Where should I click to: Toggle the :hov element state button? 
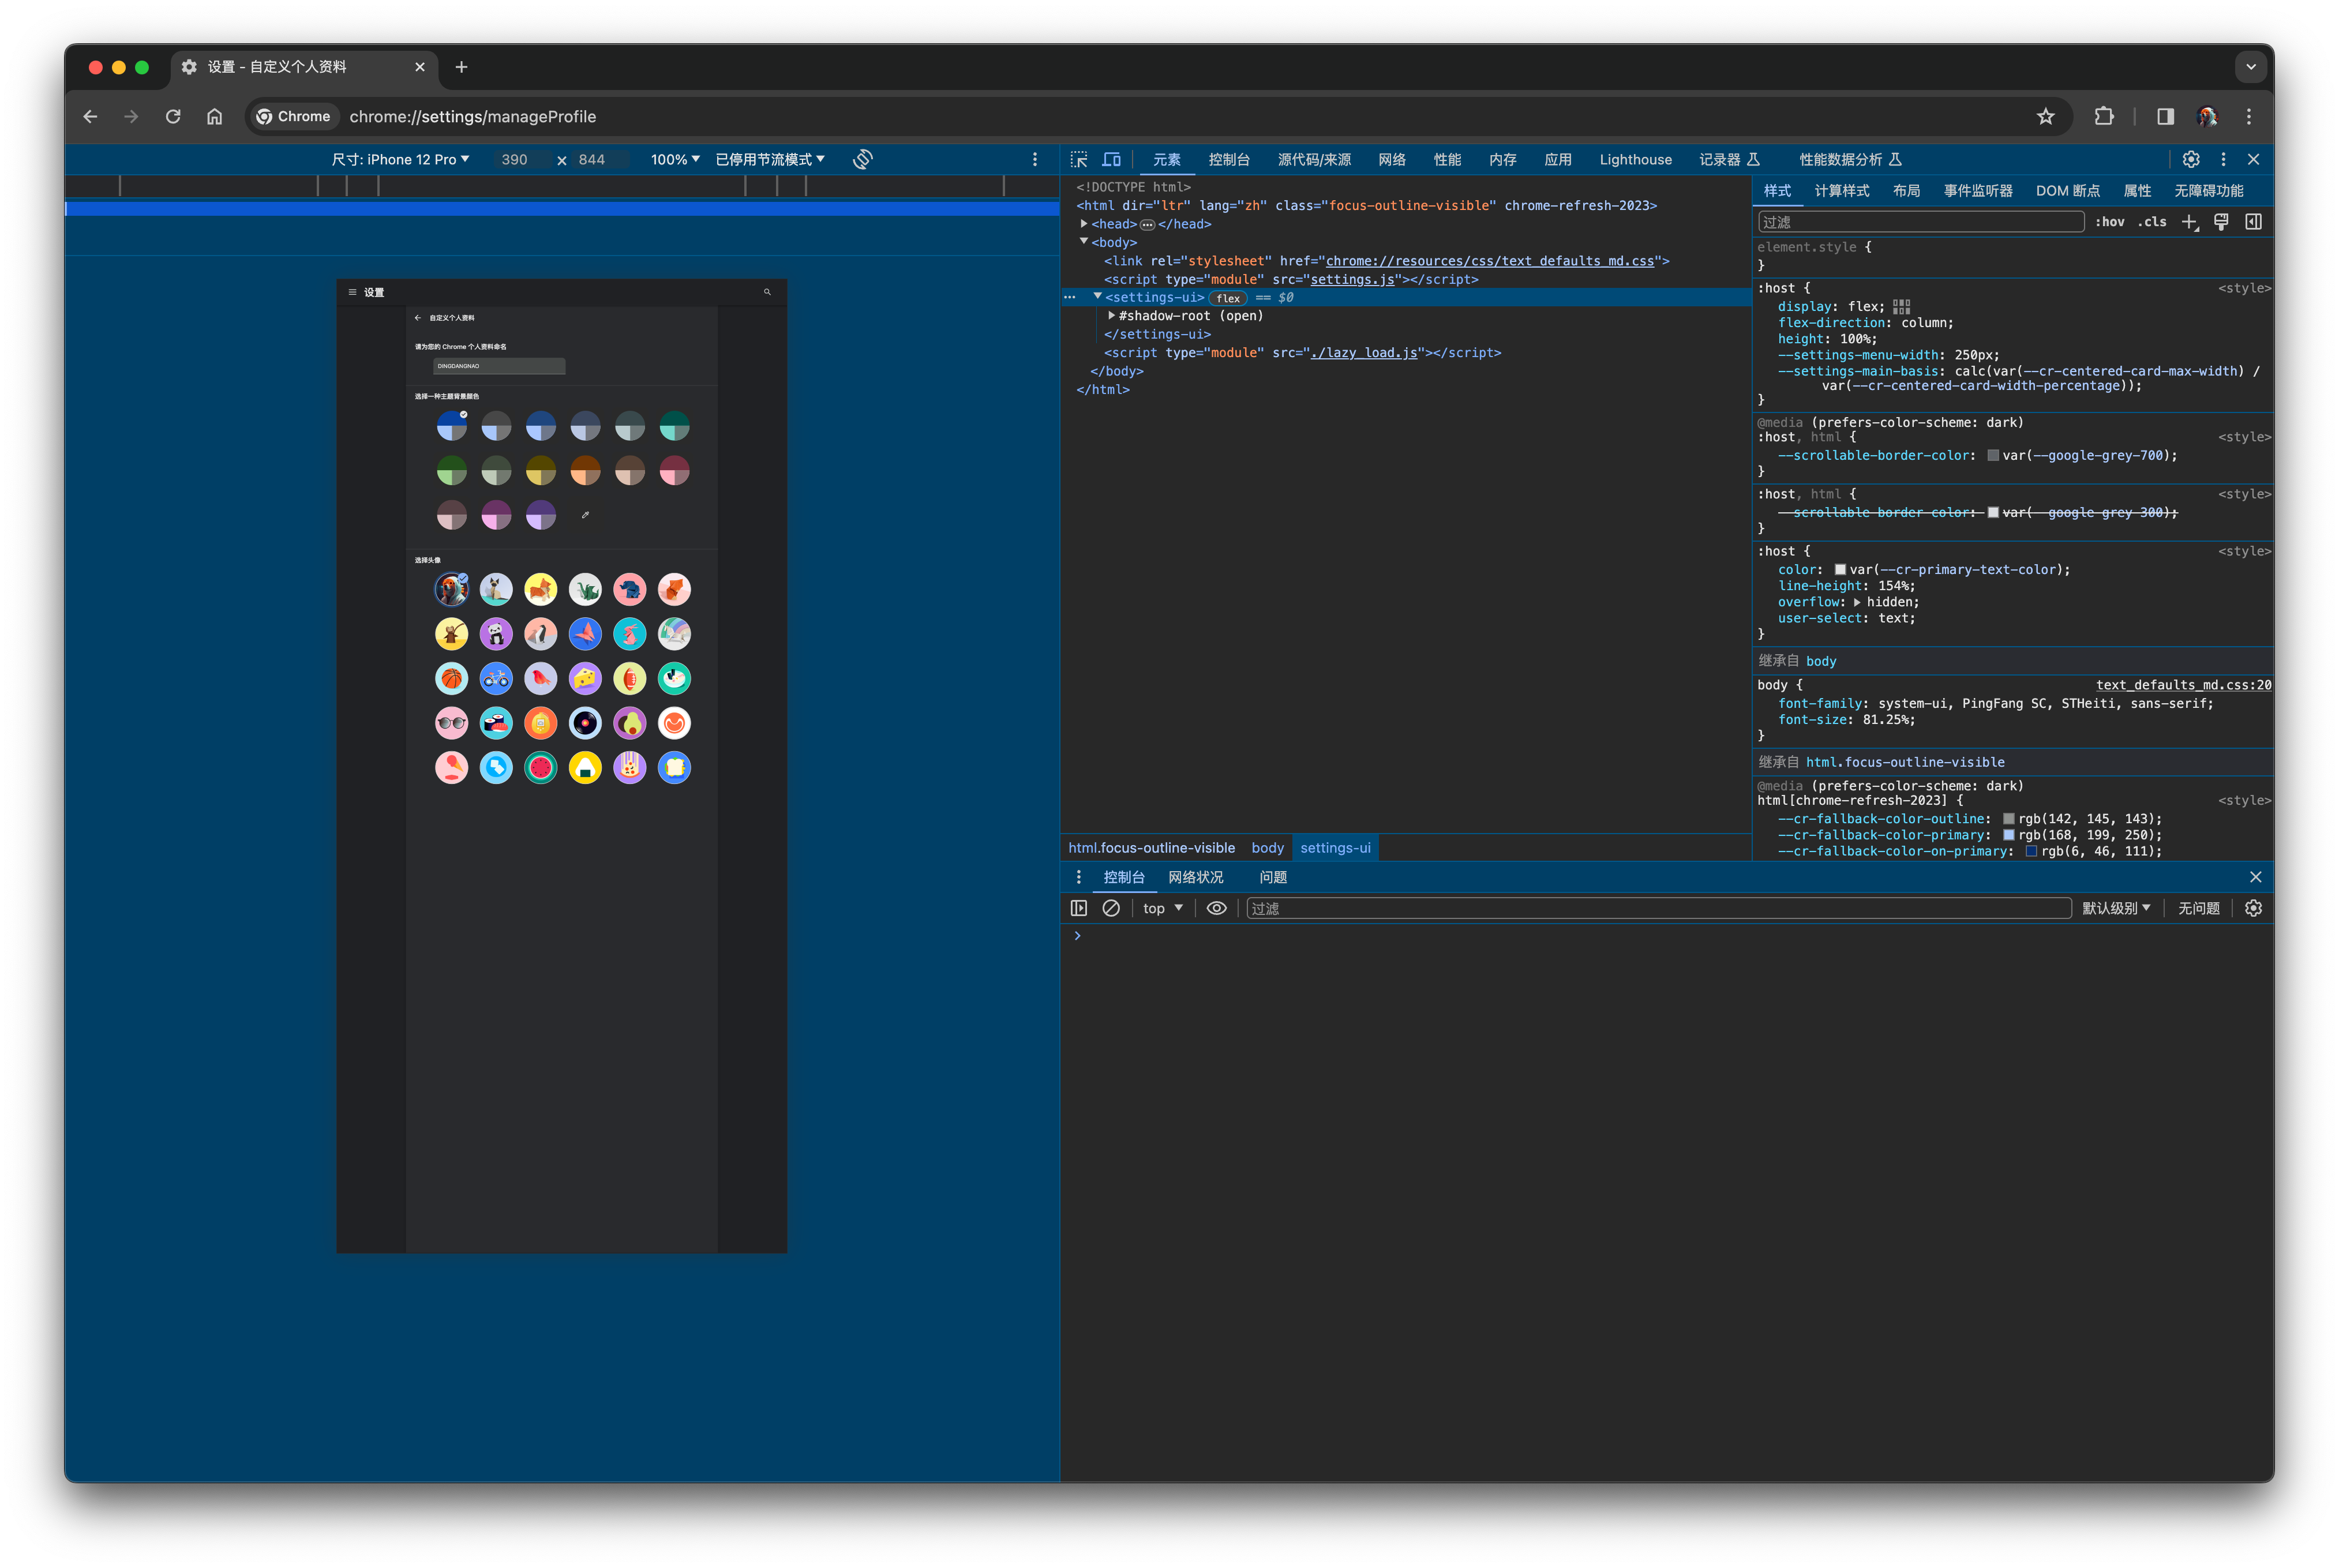[2110, 222]
